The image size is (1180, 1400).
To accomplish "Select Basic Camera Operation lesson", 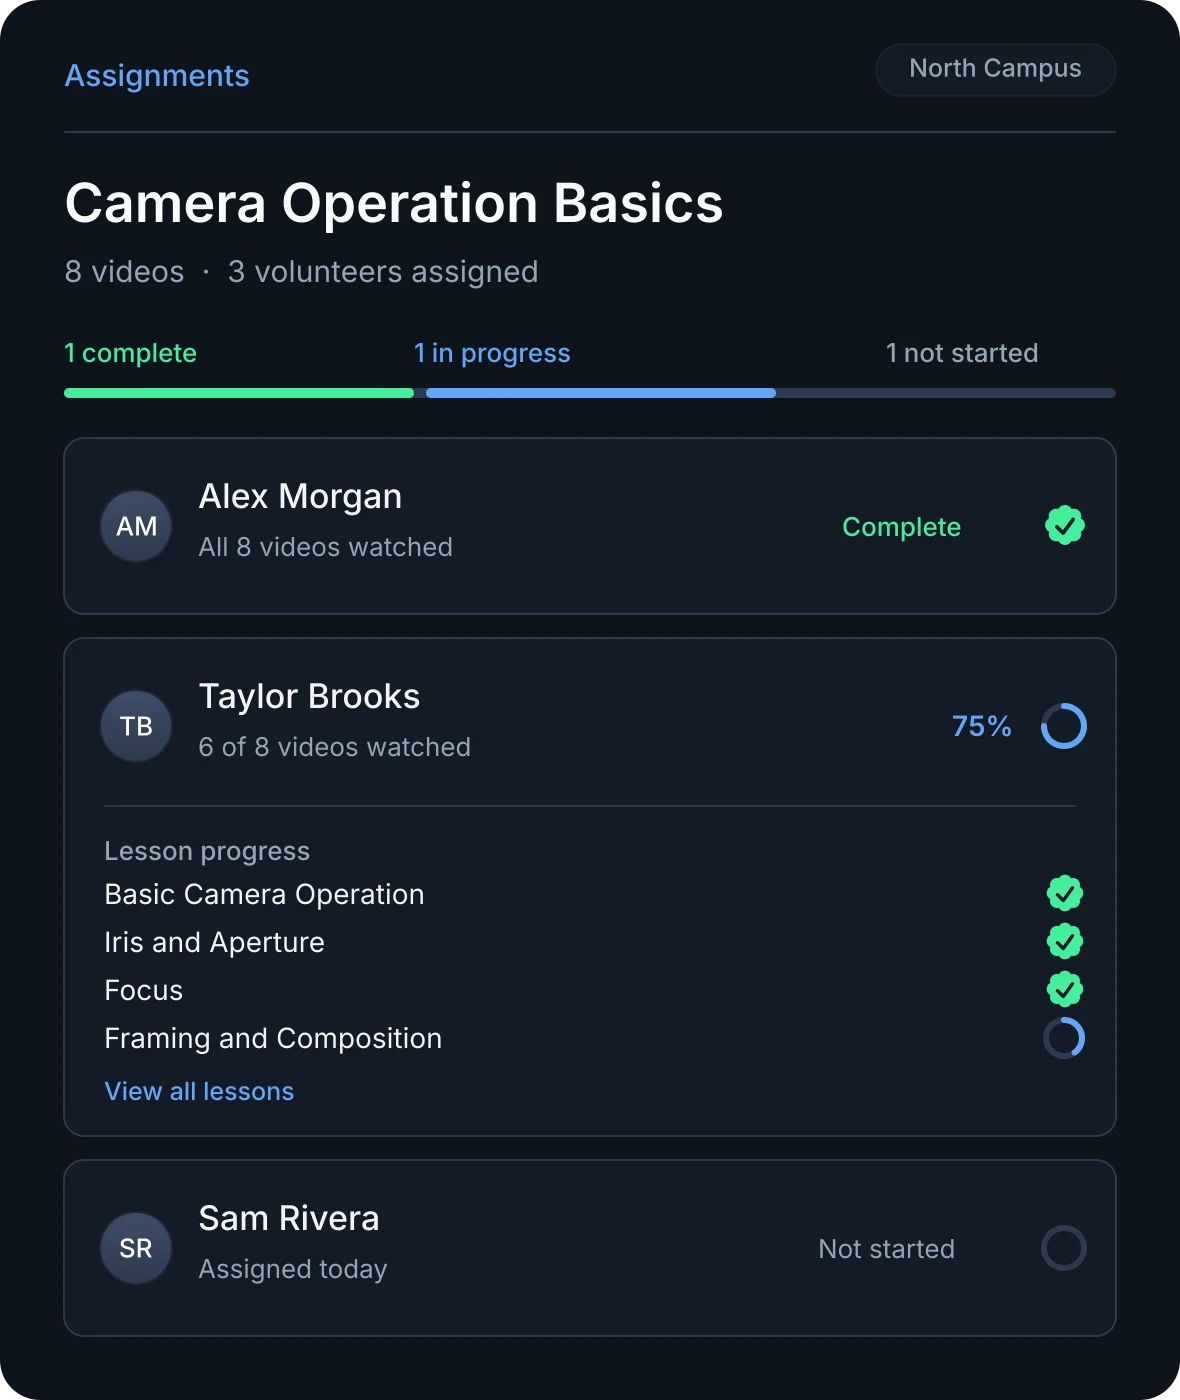I will pyautogui.click(x=264, y=894).
